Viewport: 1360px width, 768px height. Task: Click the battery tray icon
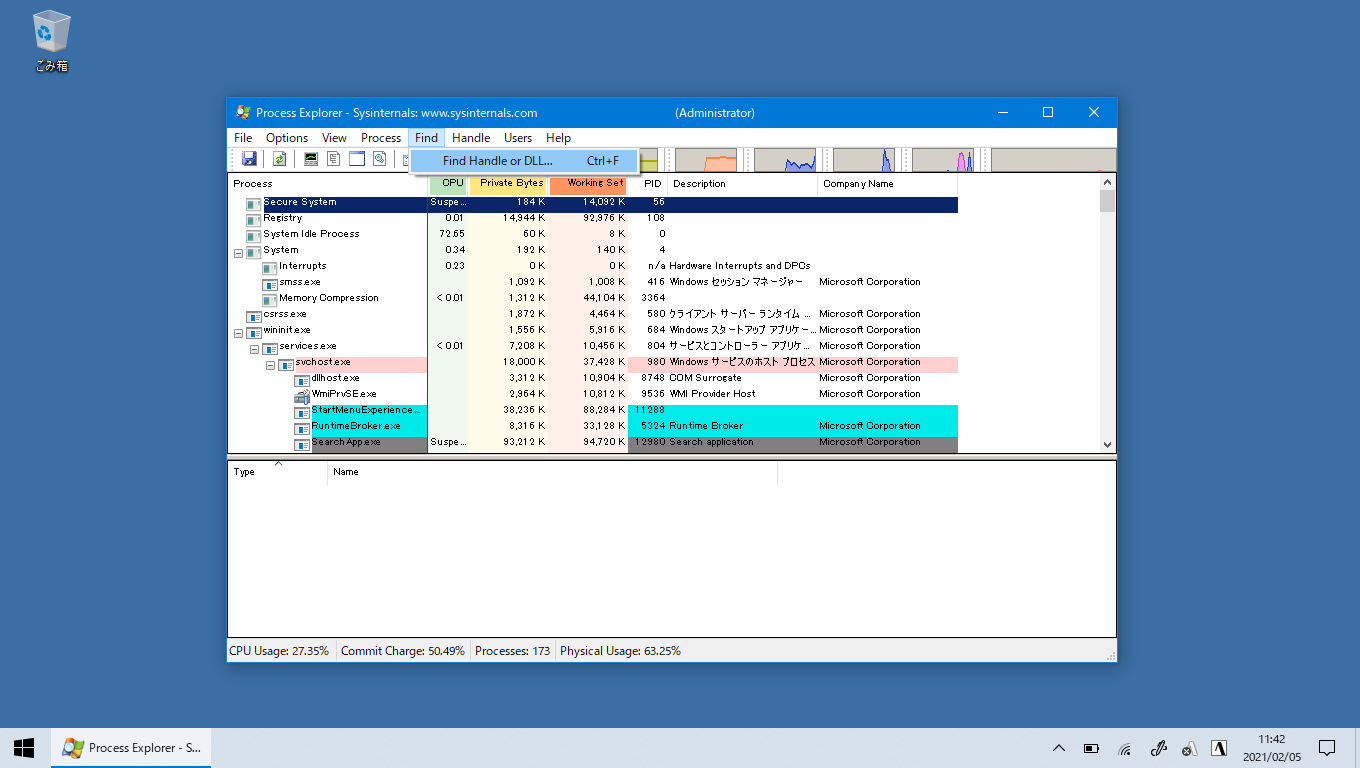[1092, 748]
